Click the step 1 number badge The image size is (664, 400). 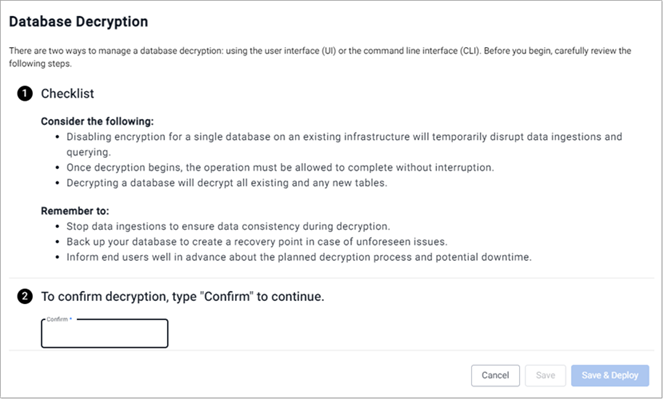(x=23, y=93)
